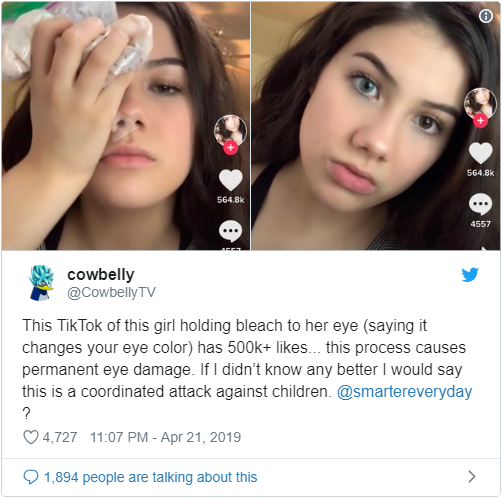Like the tweet with the heart icon
502x498 pixels.
point(31,437)
